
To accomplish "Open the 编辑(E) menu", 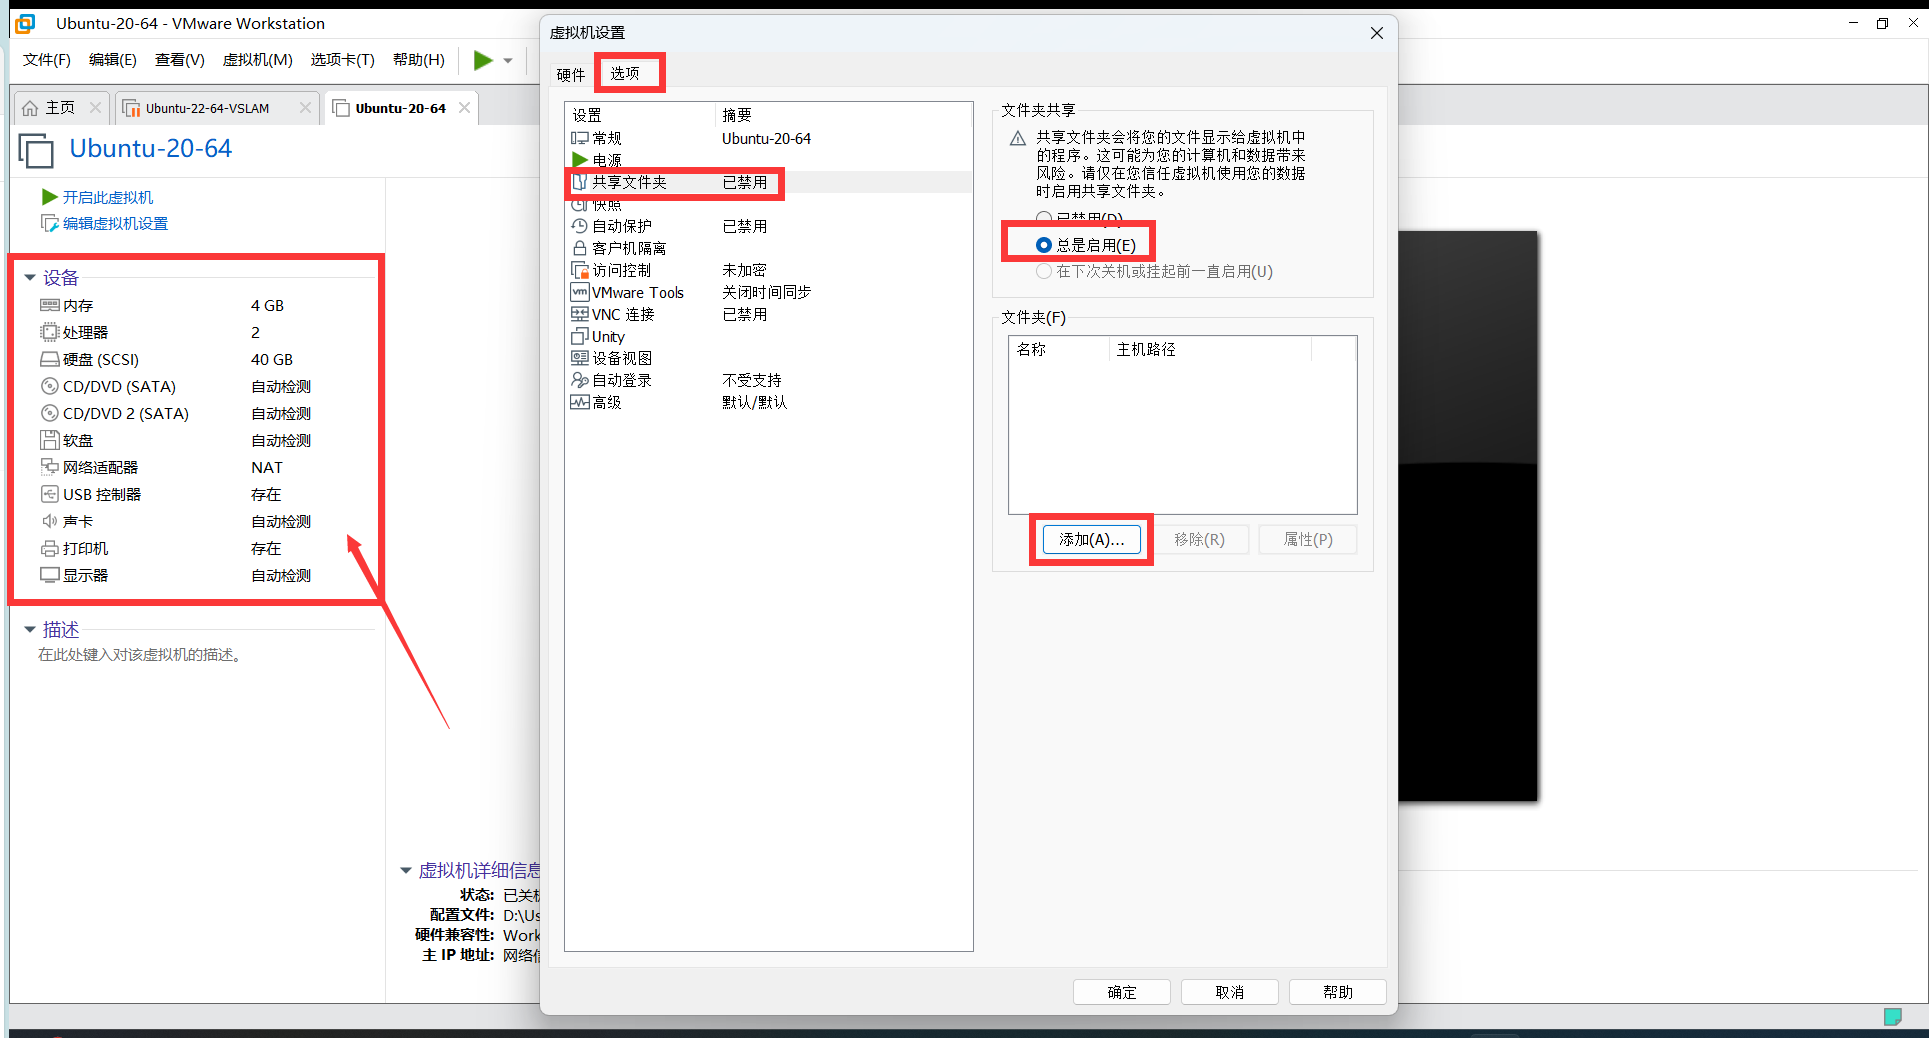I will [x=113, y=60].
